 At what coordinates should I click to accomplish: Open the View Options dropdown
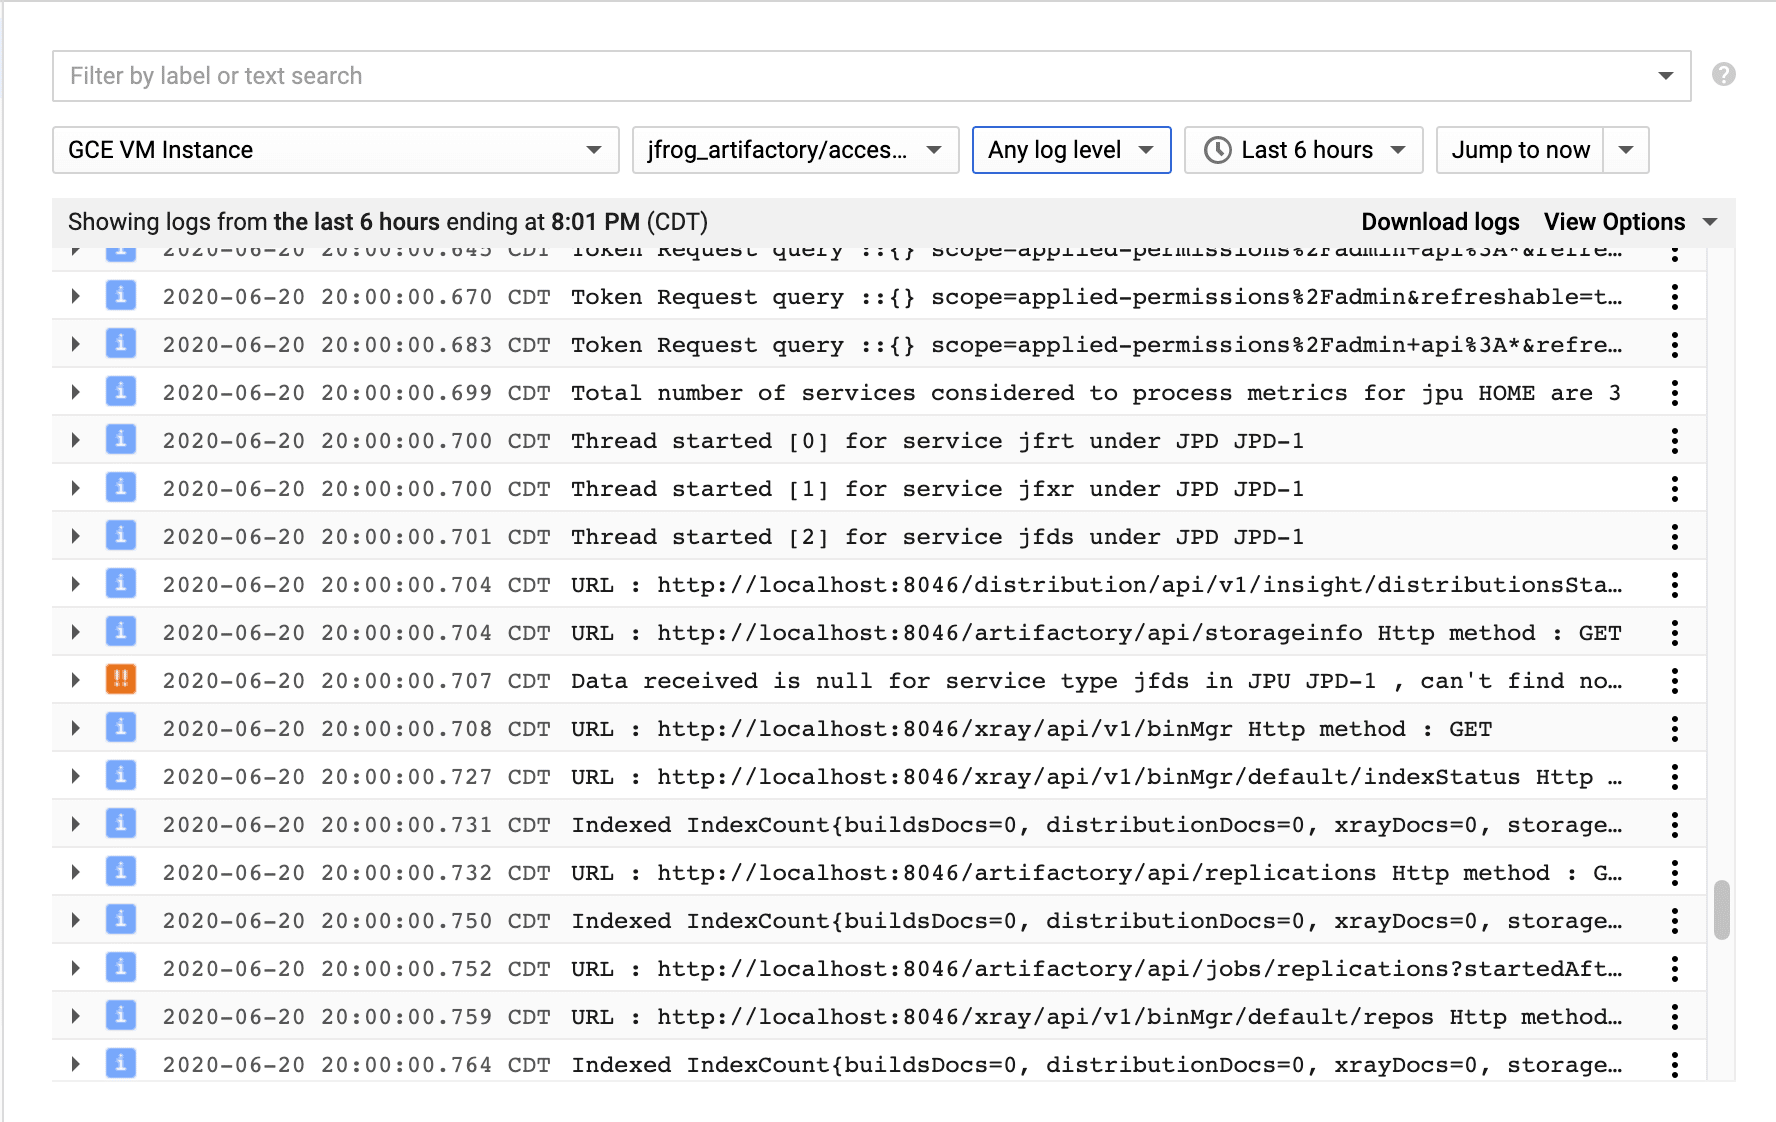coord(1630,222)
